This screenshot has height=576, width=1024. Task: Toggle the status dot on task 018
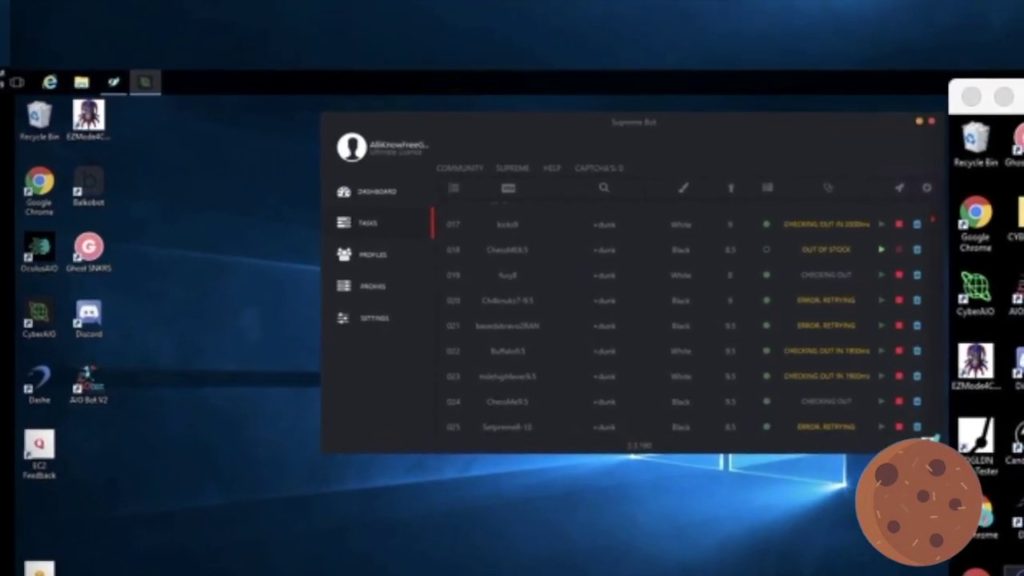point(767,250)
